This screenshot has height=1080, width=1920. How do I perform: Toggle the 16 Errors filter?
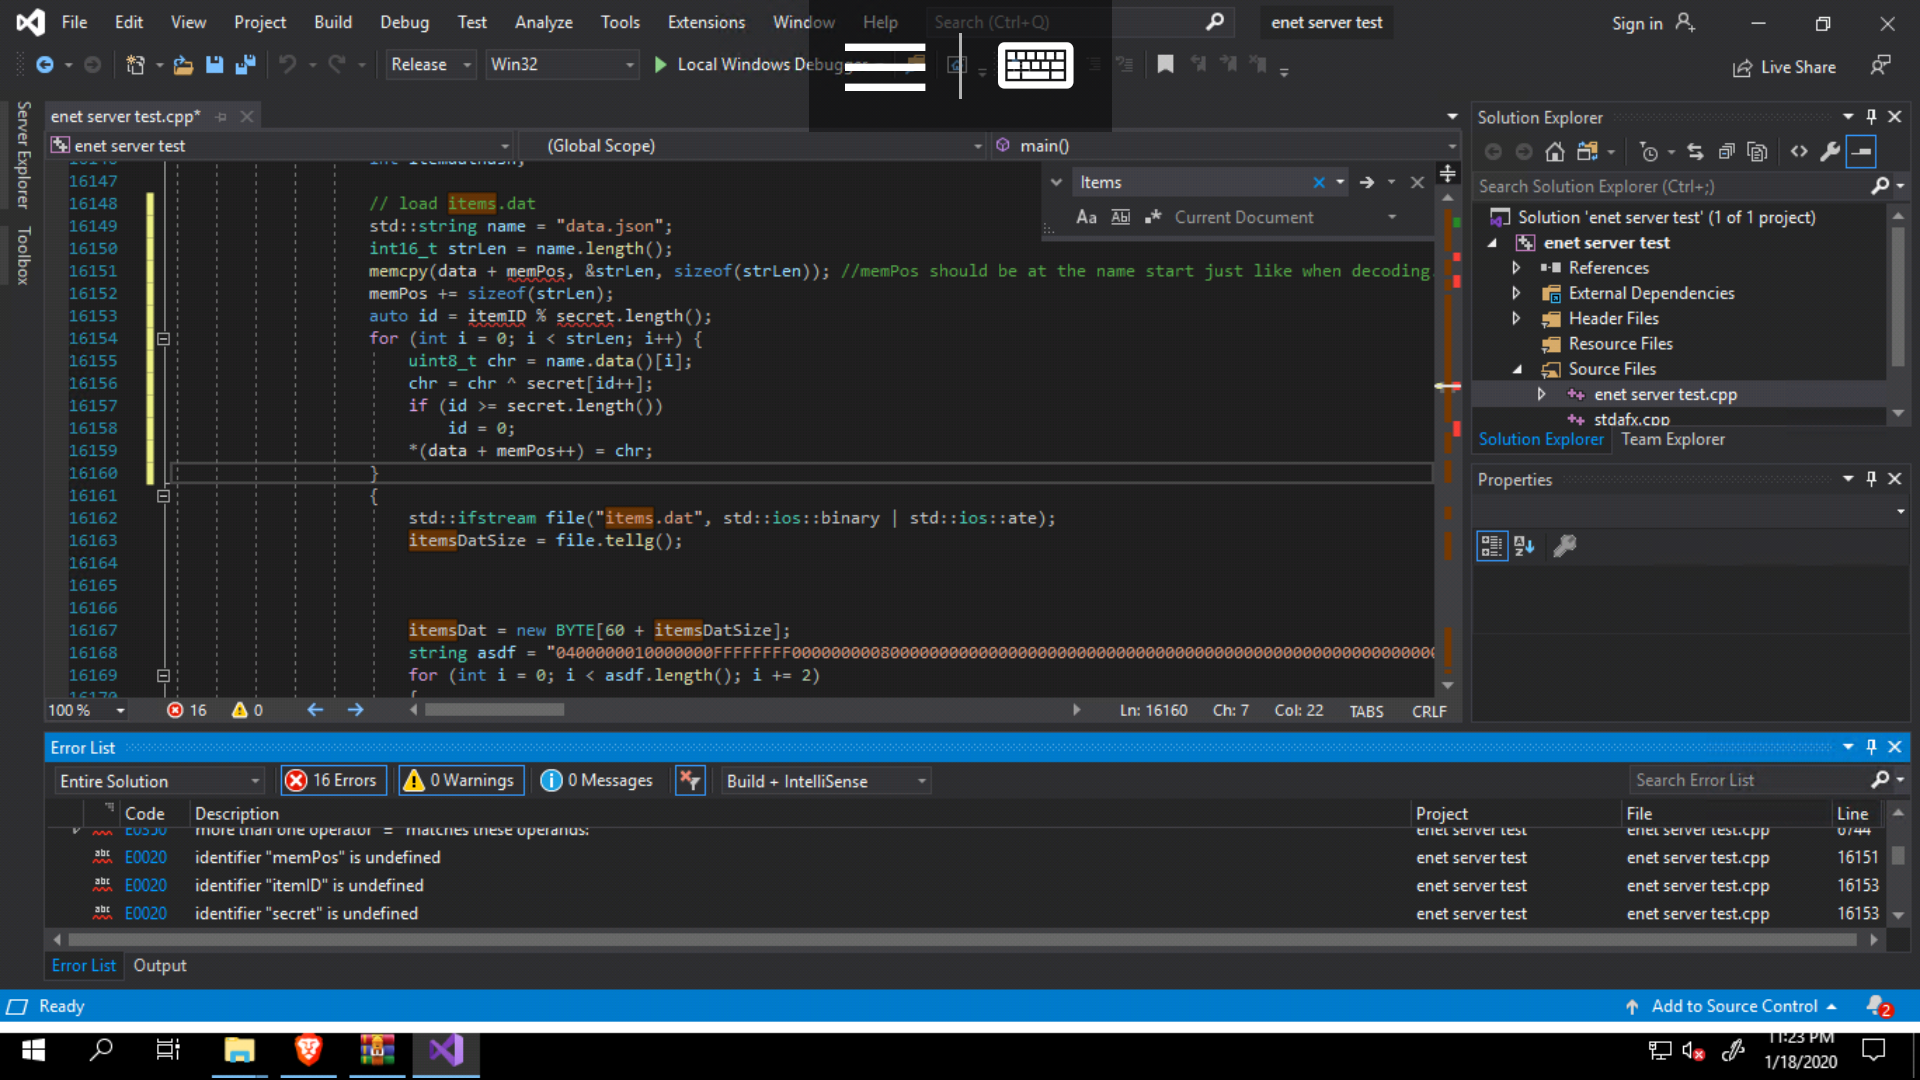tap(332, 780)
